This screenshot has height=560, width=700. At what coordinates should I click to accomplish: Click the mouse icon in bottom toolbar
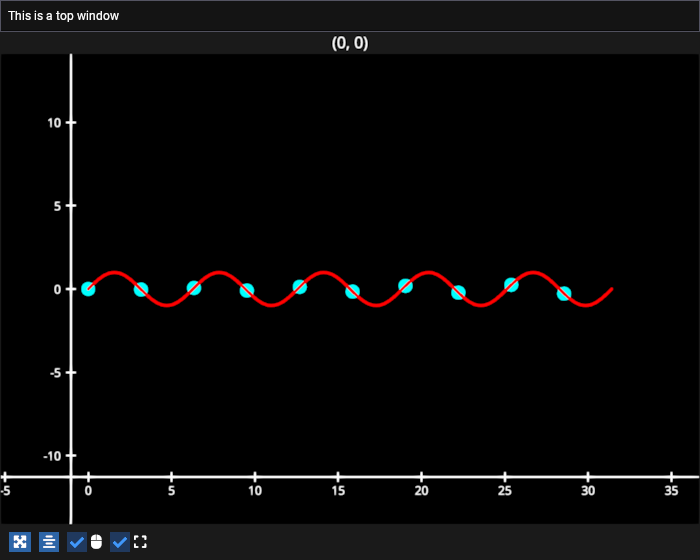point(96,542)
